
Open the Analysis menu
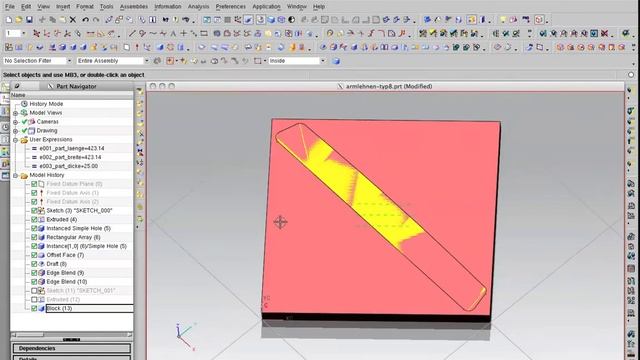tap(198, 7)
